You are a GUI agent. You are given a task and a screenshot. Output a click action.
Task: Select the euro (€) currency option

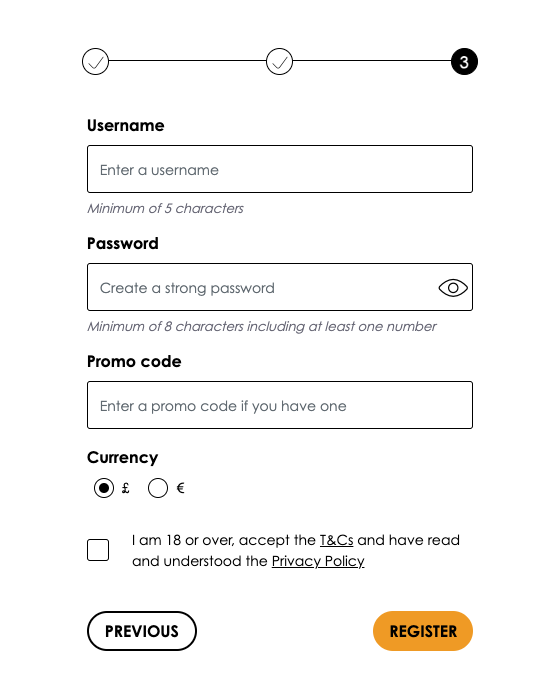pos(158,488)
